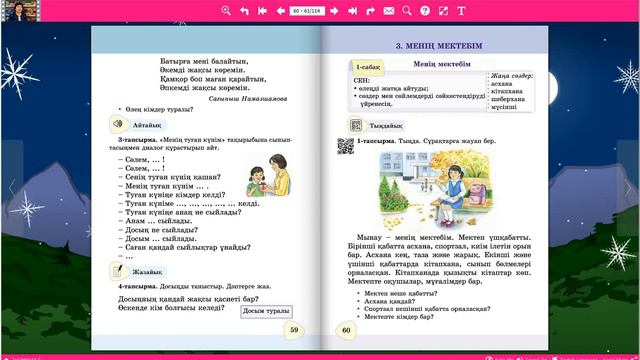
Task: Click the word 'шеберхана' in Жаңа сөздер
Action: [x=508, y=99]
